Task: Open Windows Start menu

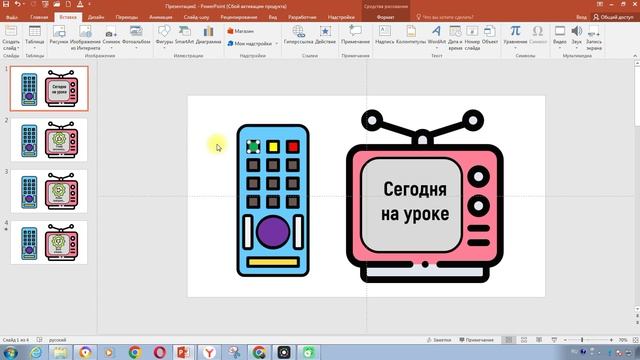Action: [x=10, y=352]
